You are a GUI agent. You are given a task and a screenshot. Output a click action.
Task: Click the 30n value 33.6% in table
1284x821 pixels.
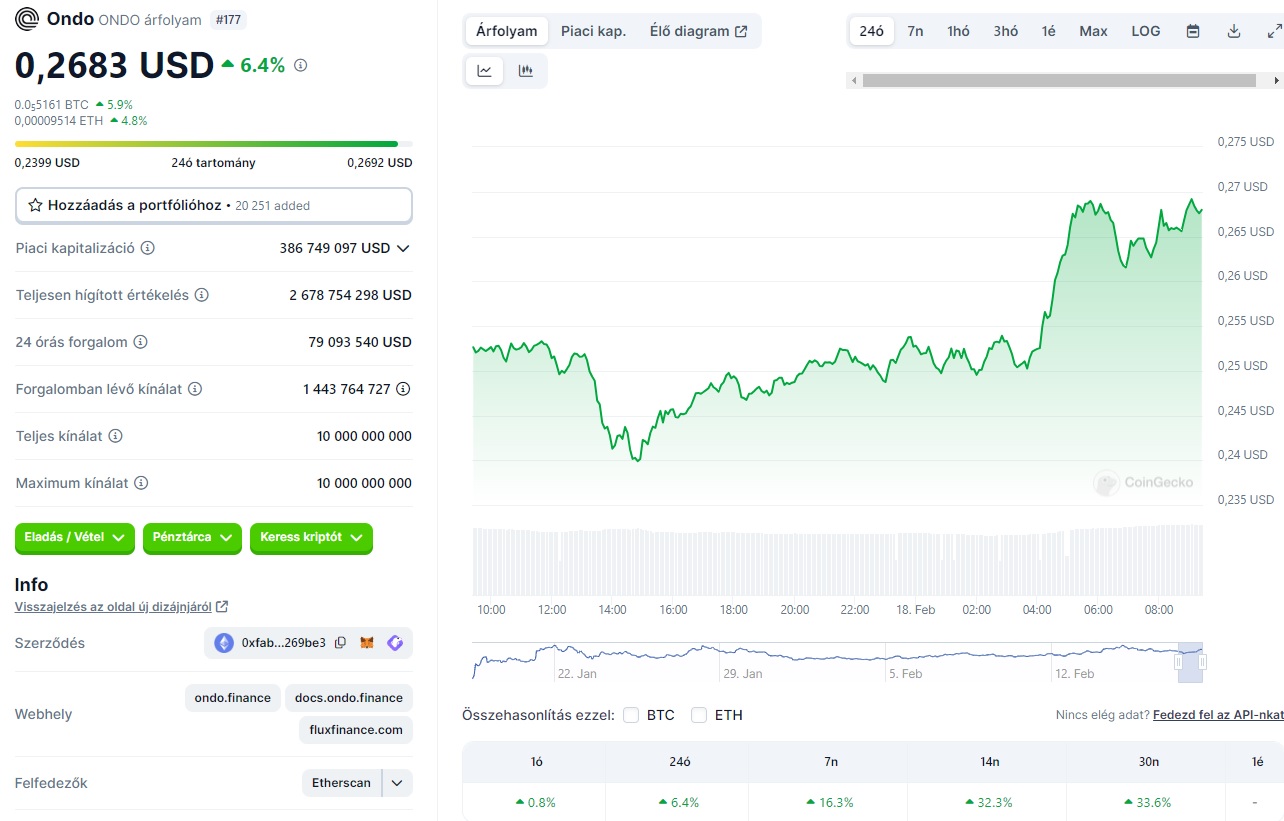[x=1148, y=802]
